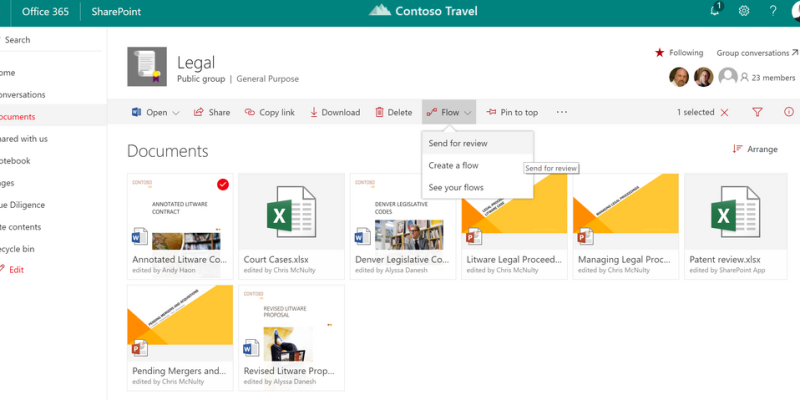The width and height of the screenshot is (800, 400).
Task: Choose See your flows from menu
Action: coord(478,187)
